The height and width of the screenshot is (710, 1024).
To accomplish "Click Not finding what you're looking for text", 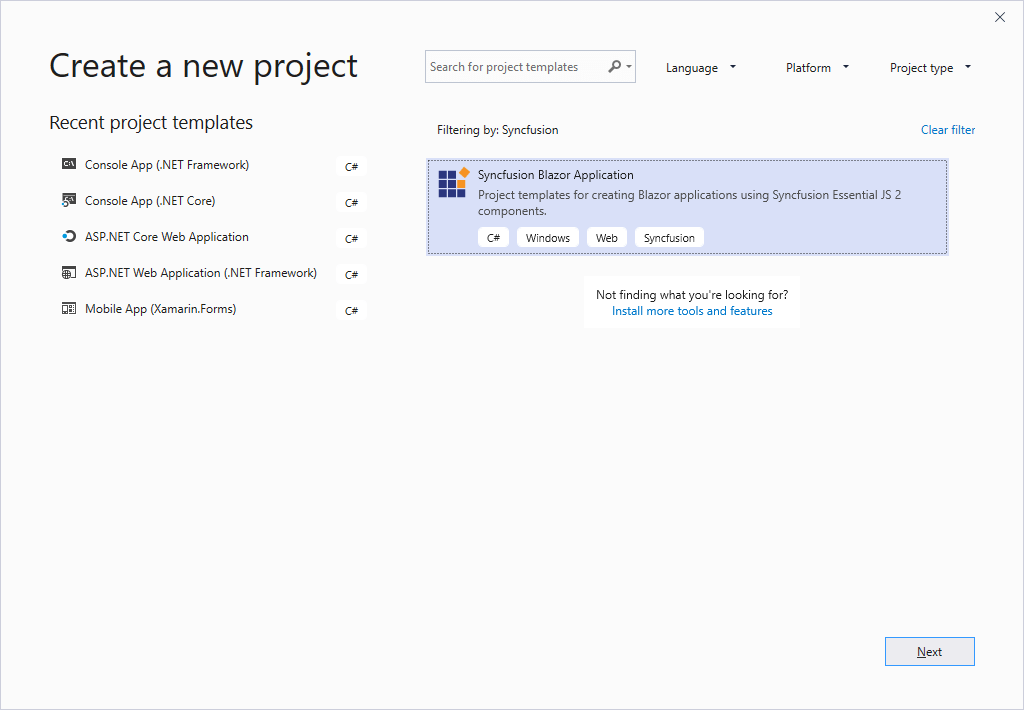I will click(x=692, y=295).
